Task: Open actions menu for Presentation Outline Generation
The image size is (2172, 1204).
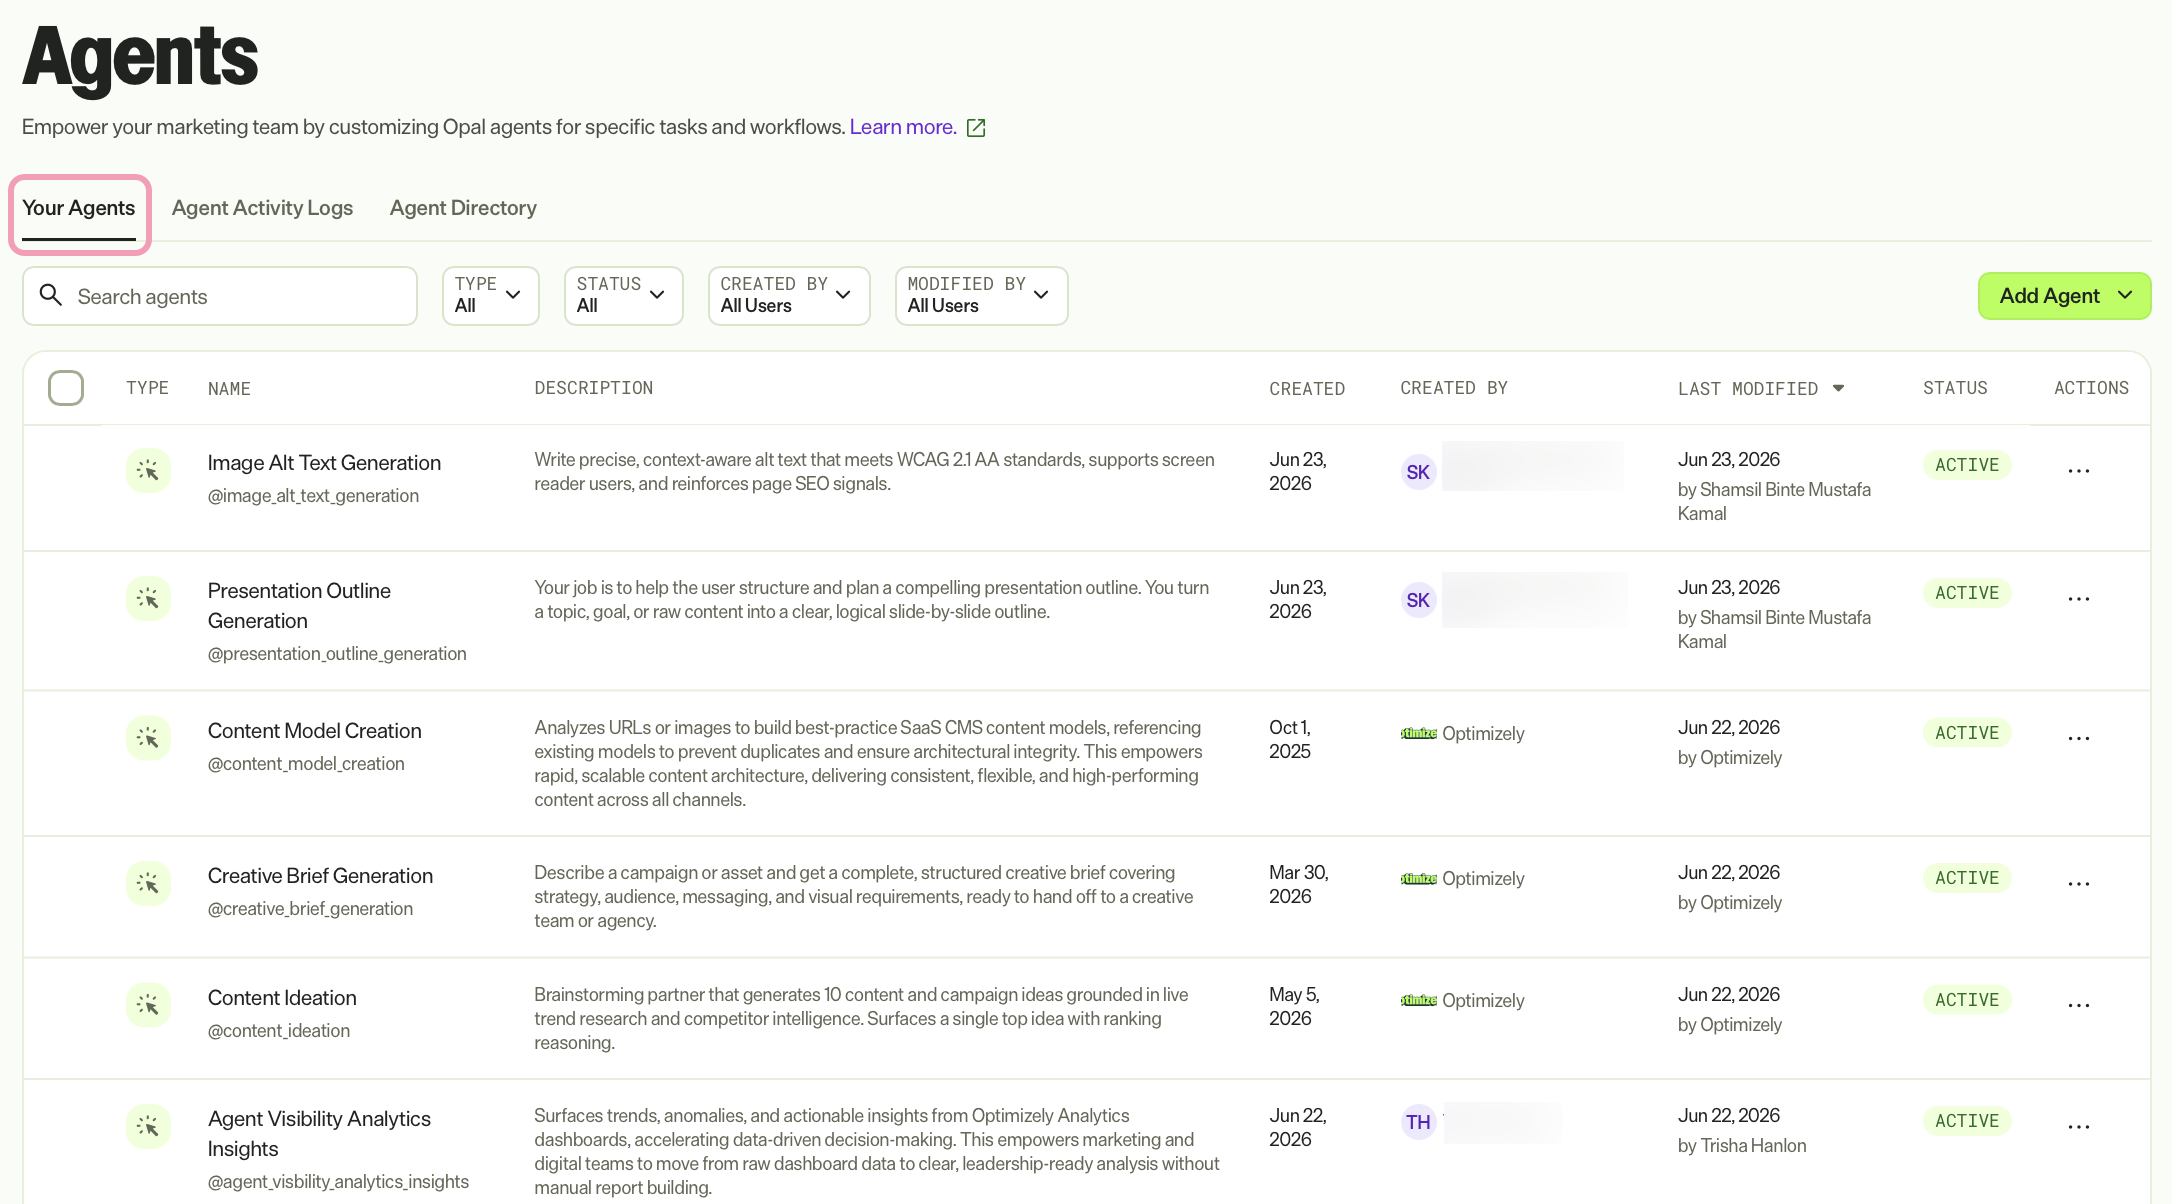Action: 2079,599
